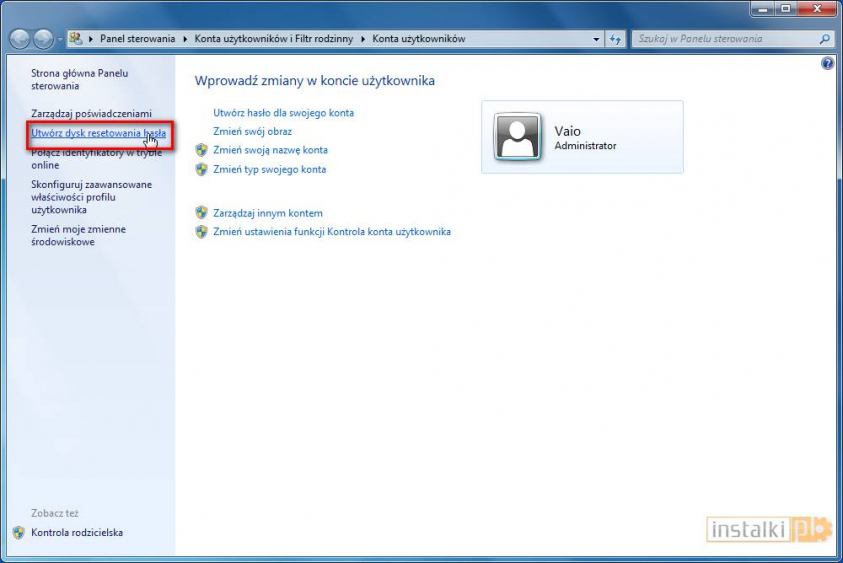Click the Forward navigation arrow button
The width and height of the screenshot is (843, 563).
point(44,39)
